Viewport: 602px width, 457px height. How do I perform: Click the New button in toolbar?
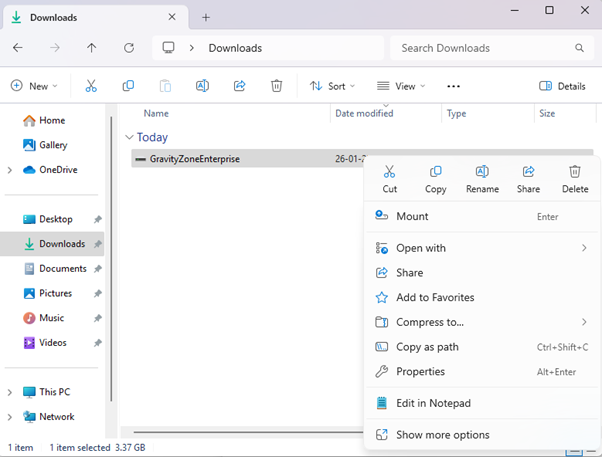[34, 86]
